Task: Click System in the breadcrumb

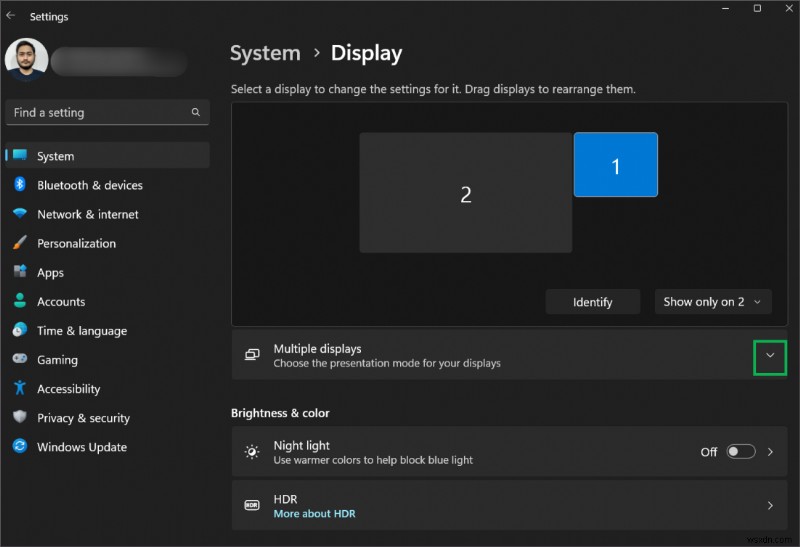Action: pyautogui.click(x=265, y=53)
